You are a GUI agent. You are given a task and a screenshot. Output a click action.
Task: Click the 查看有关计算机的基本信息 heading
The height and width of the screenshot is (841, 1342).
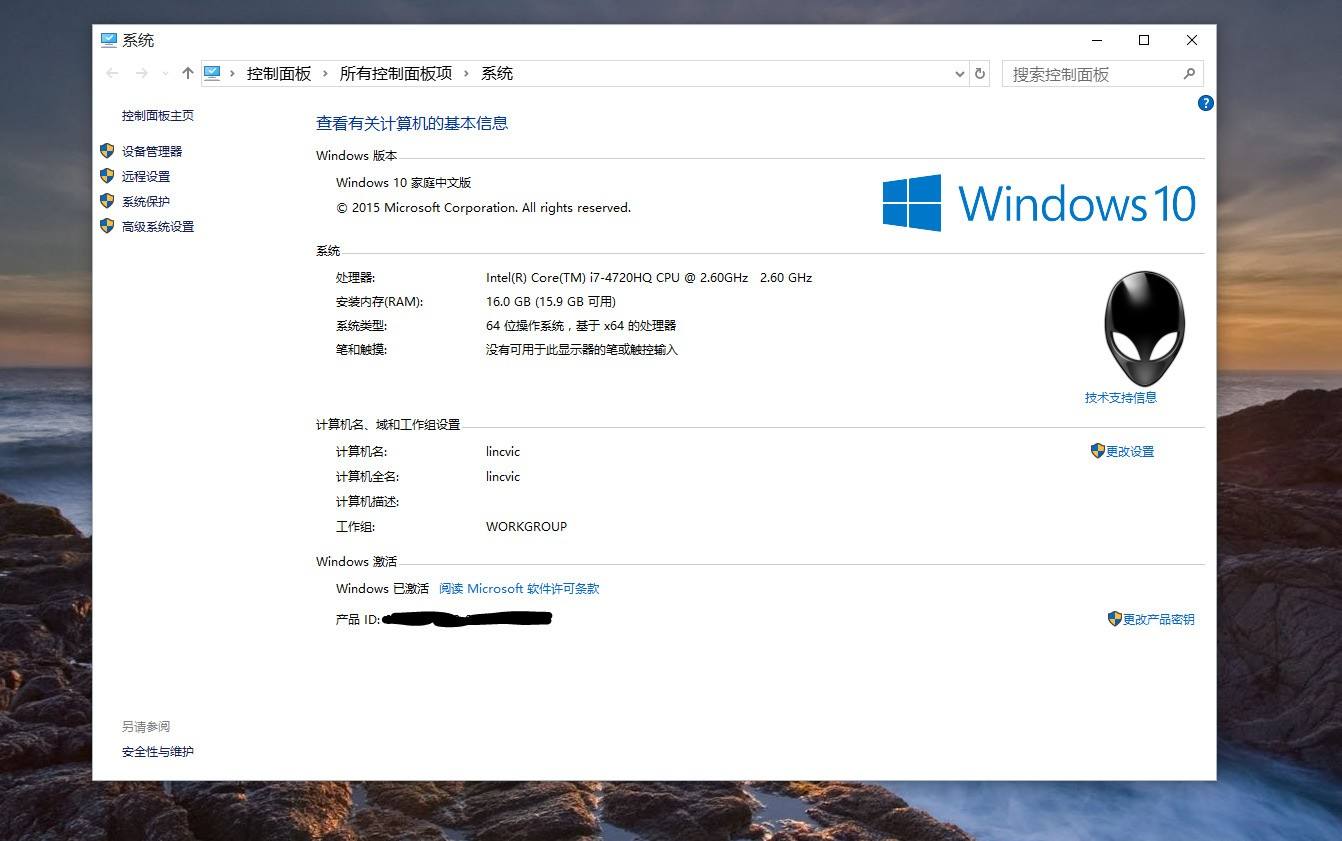click(x=412, y=123)
